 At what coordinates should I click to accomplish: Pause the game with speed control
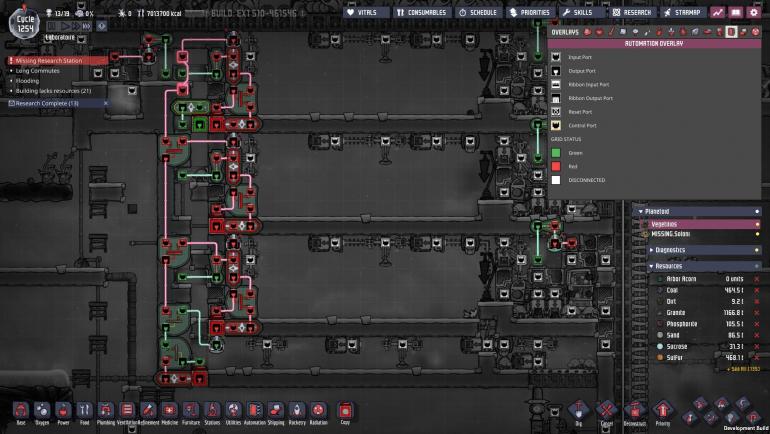52,26
